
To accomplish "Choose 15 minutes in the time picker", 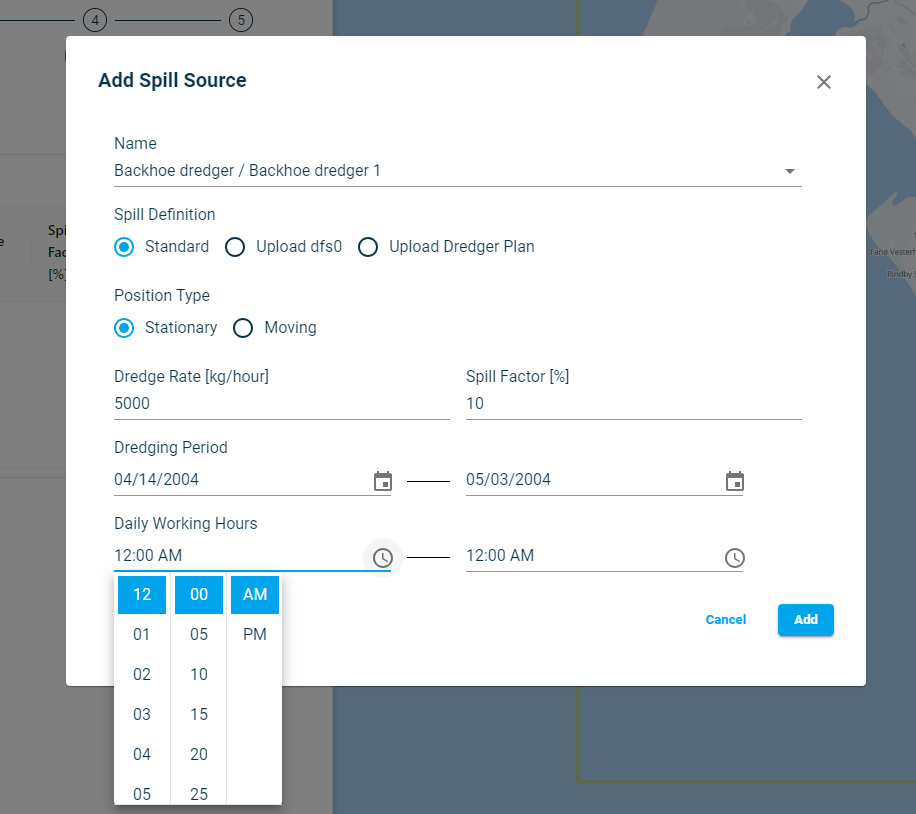I will point(199,714).
